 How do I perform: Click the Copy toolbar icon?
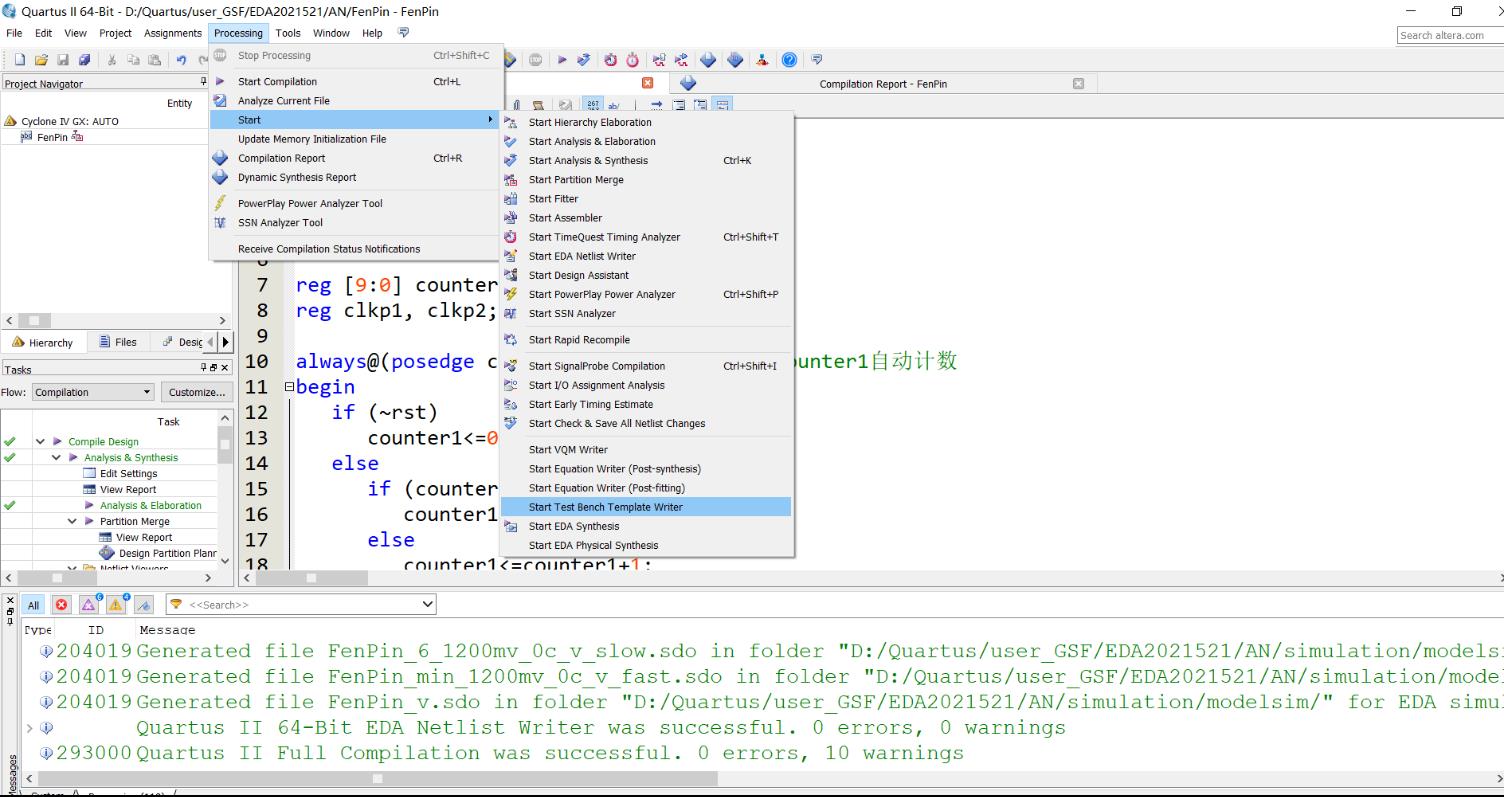(x=132, y=60)
